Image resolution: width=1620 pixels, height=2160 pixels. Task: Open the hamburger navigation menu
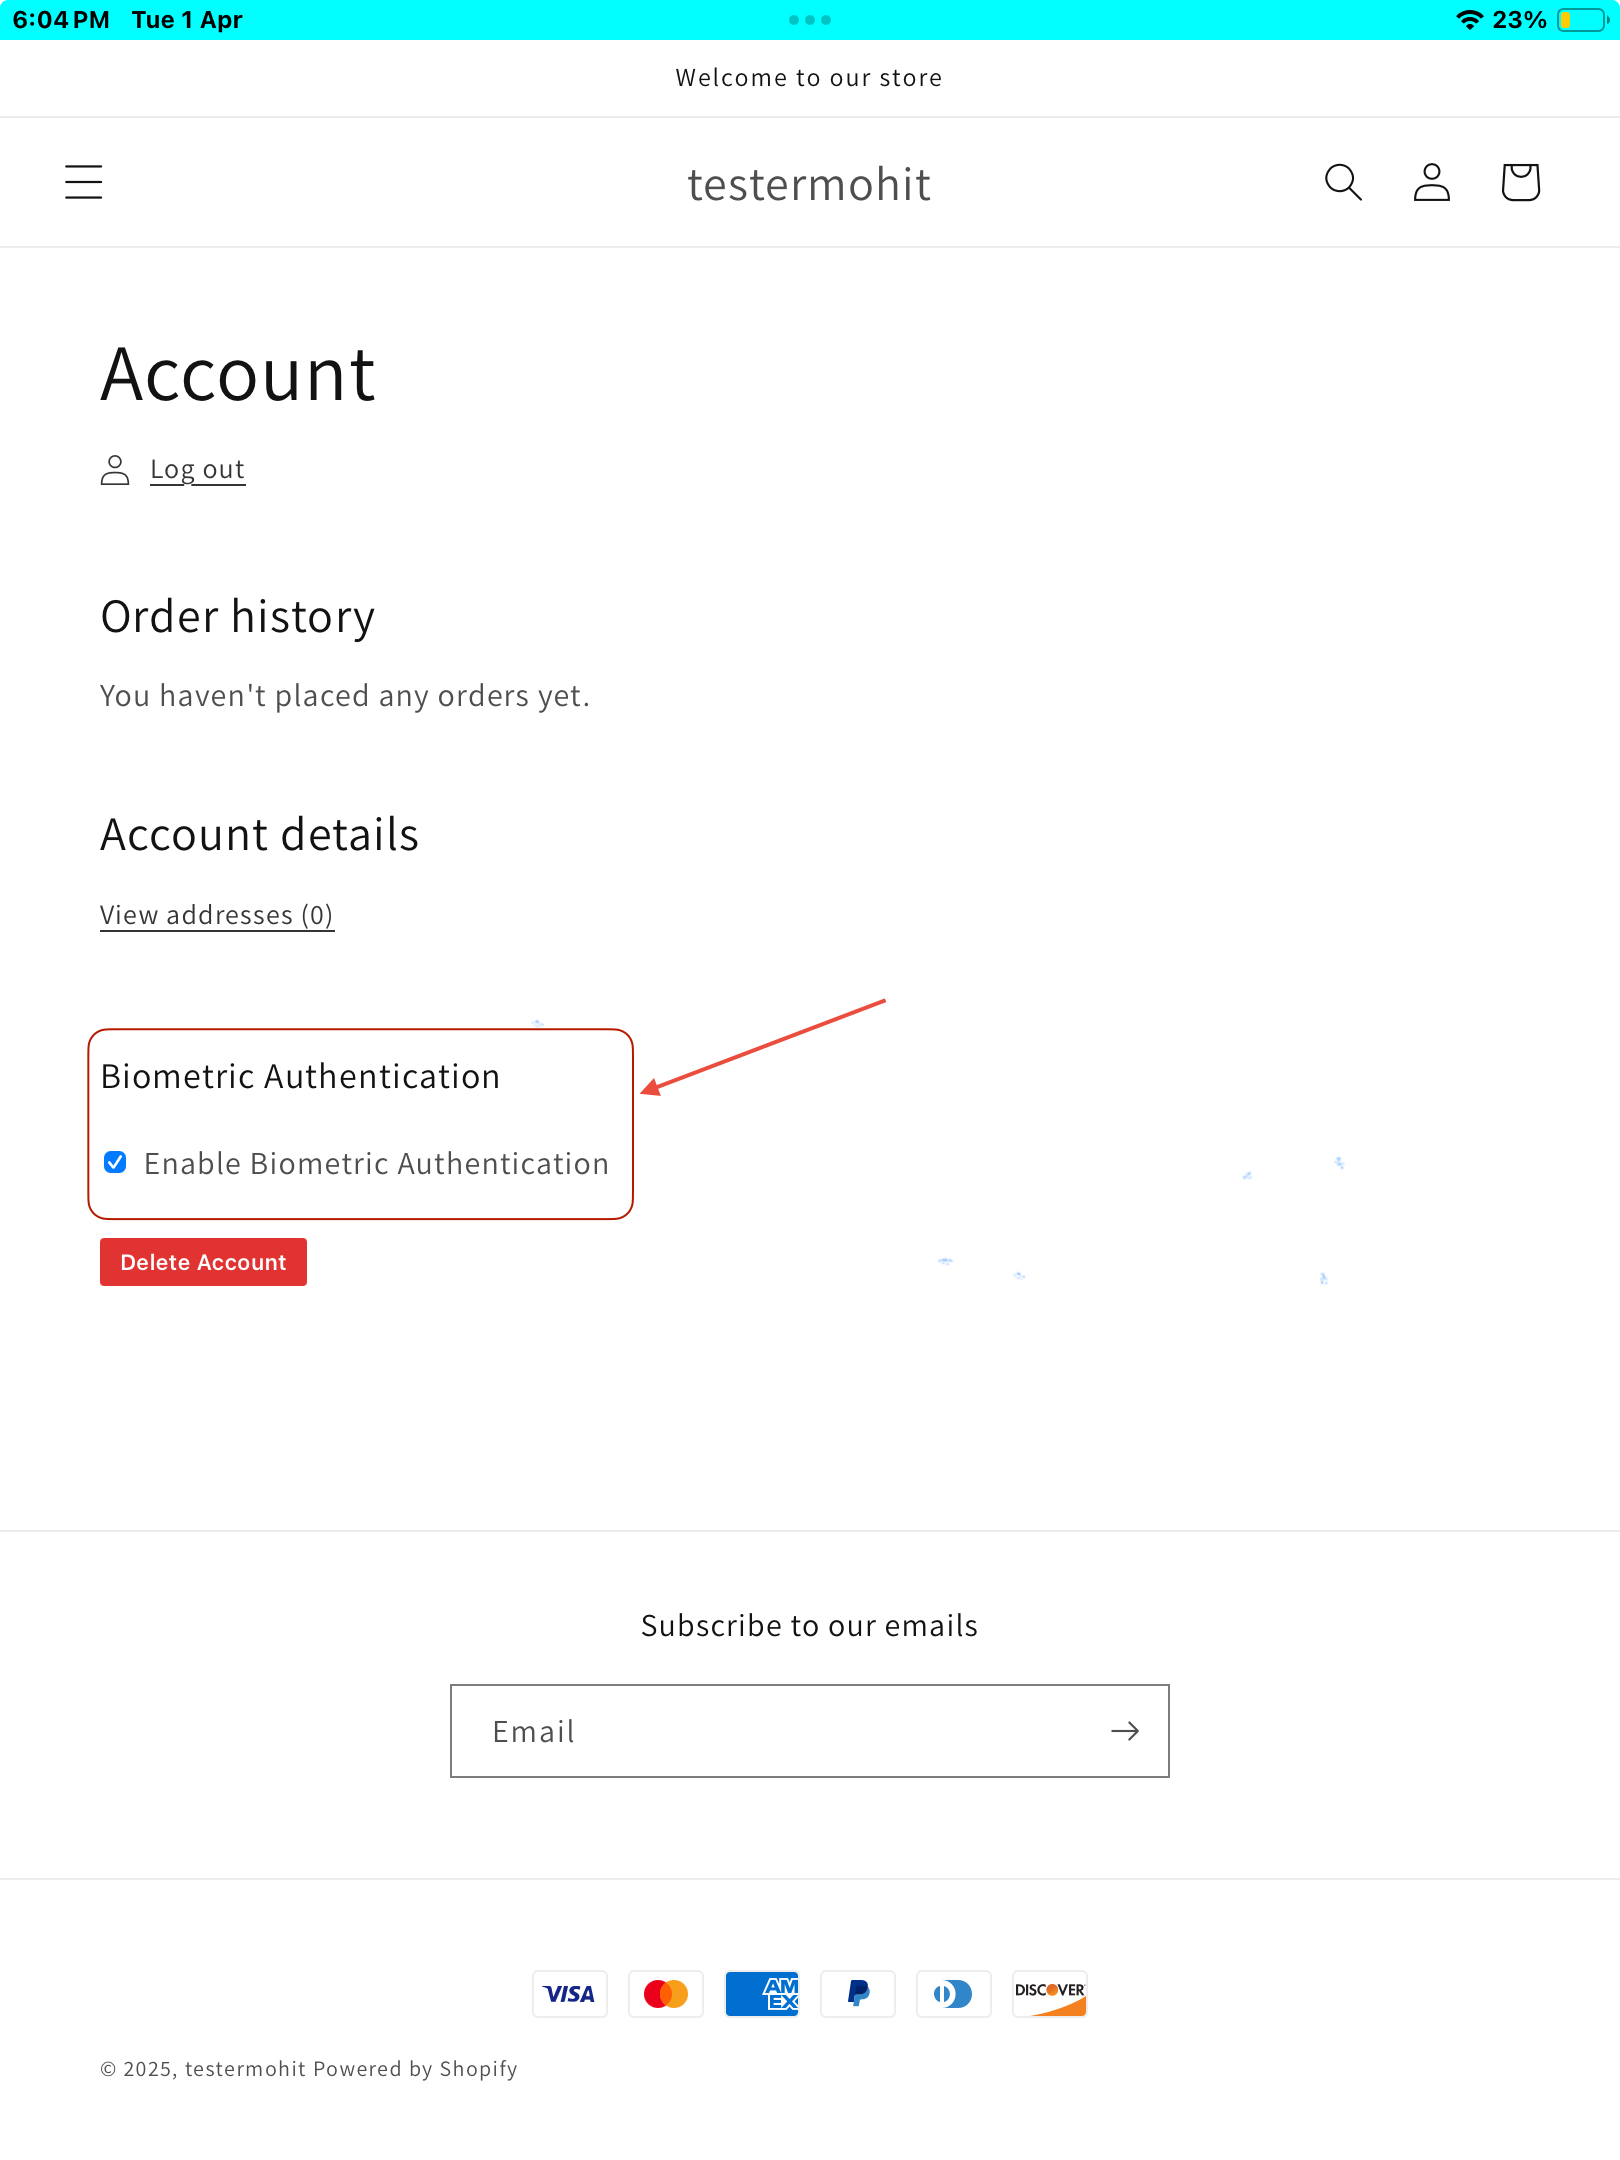pos(84,182)
